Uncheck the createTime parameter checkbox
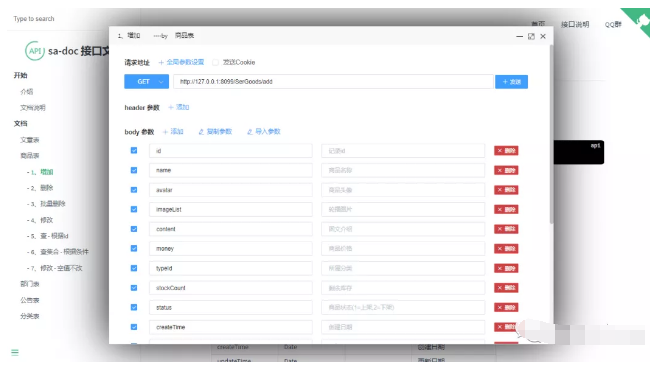 click(134, 327)
